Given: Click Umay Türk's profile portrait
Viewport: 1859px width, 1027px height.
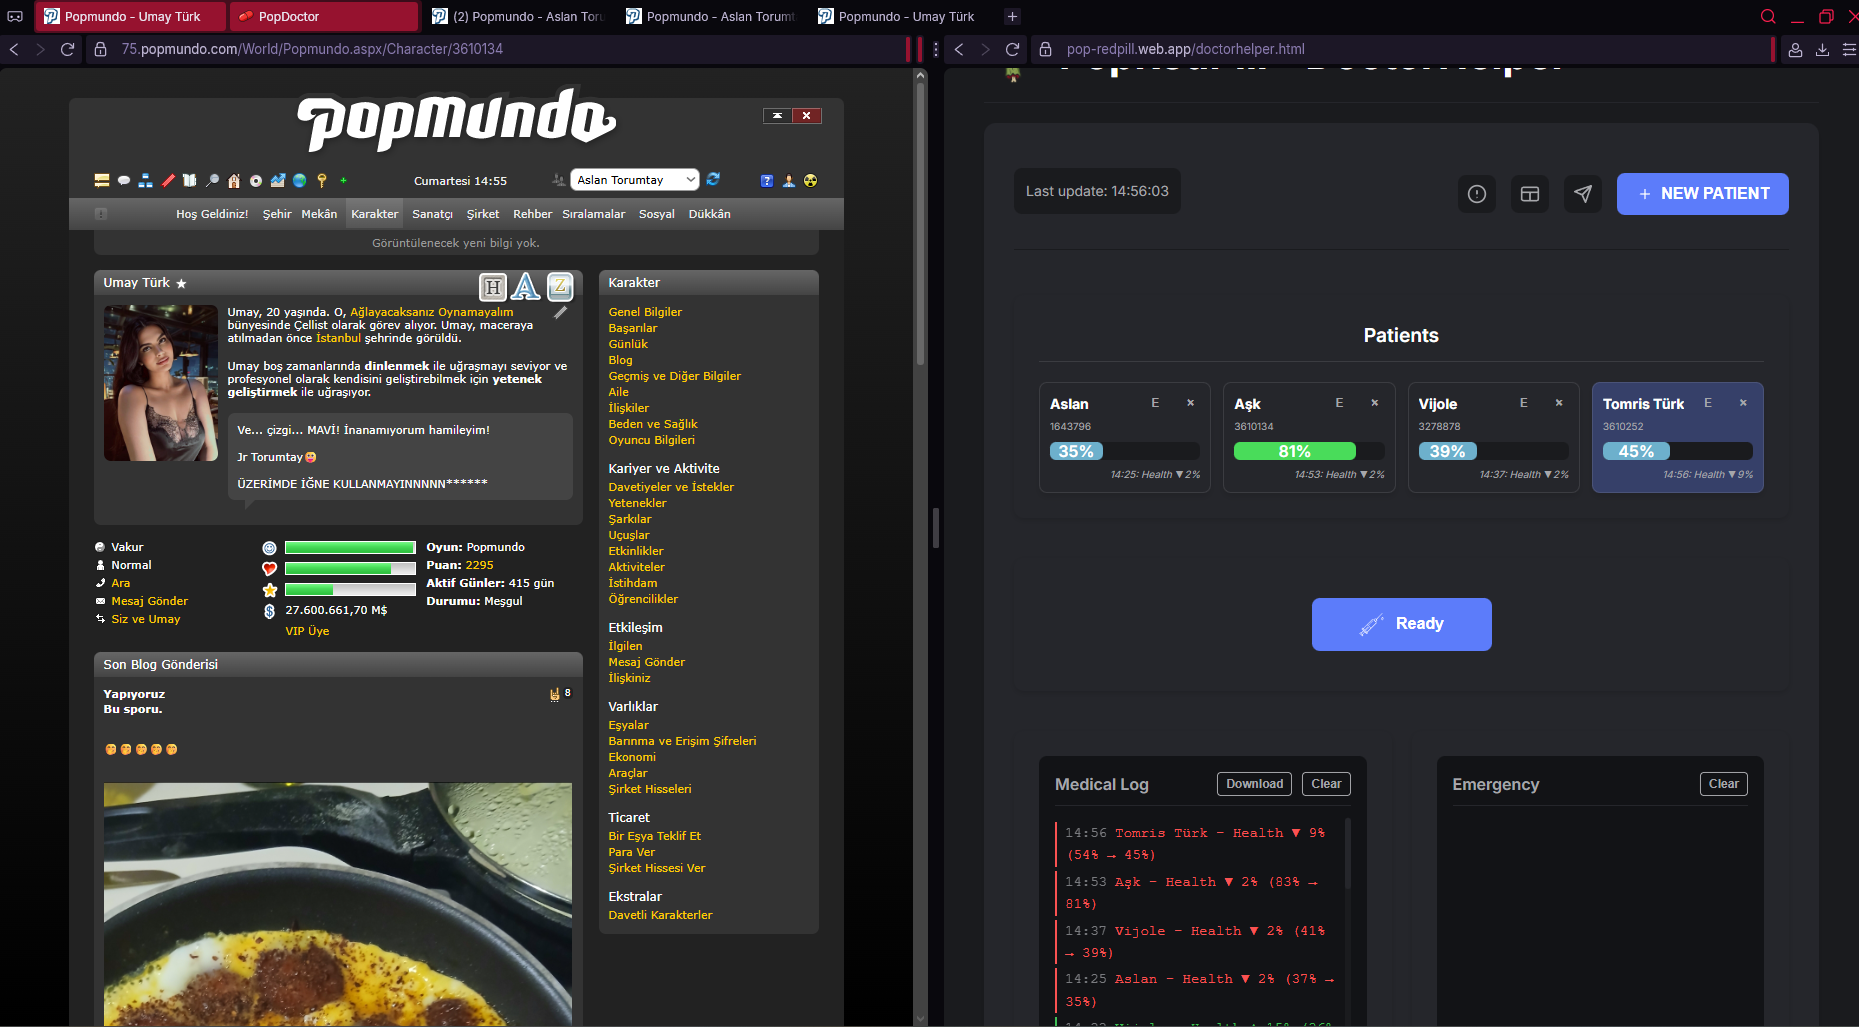Looking at the screenshot, I should pos(161,383).
